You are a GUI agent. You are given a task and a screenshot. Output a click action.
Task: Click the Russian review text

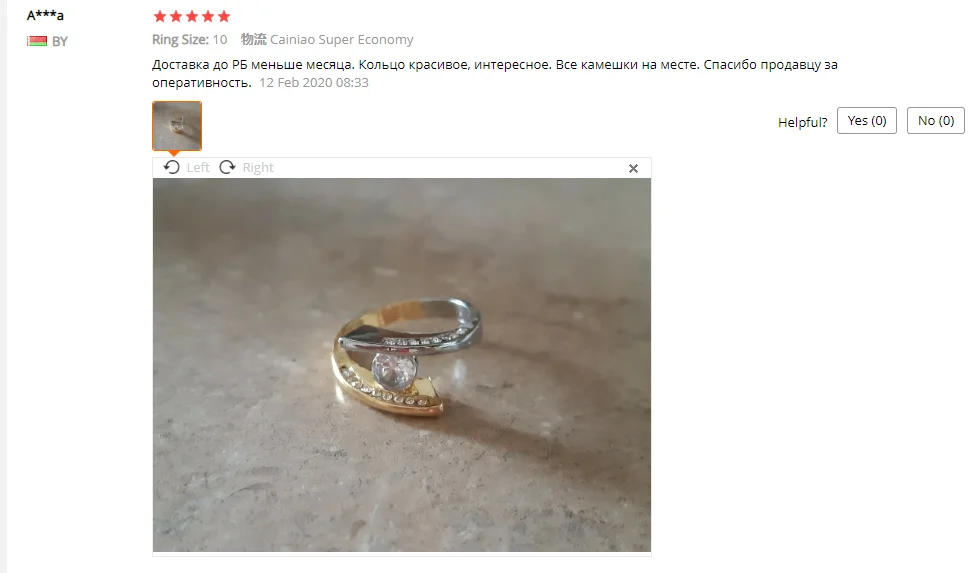(x=494, y=73)
